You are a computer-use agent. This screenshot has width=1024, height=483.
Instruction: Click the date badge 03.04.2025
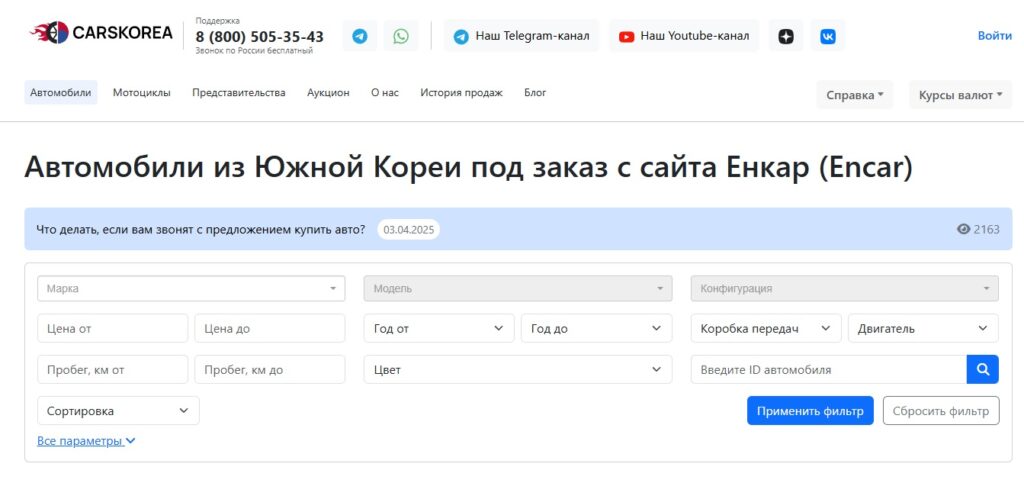click(x=409, y=229)
